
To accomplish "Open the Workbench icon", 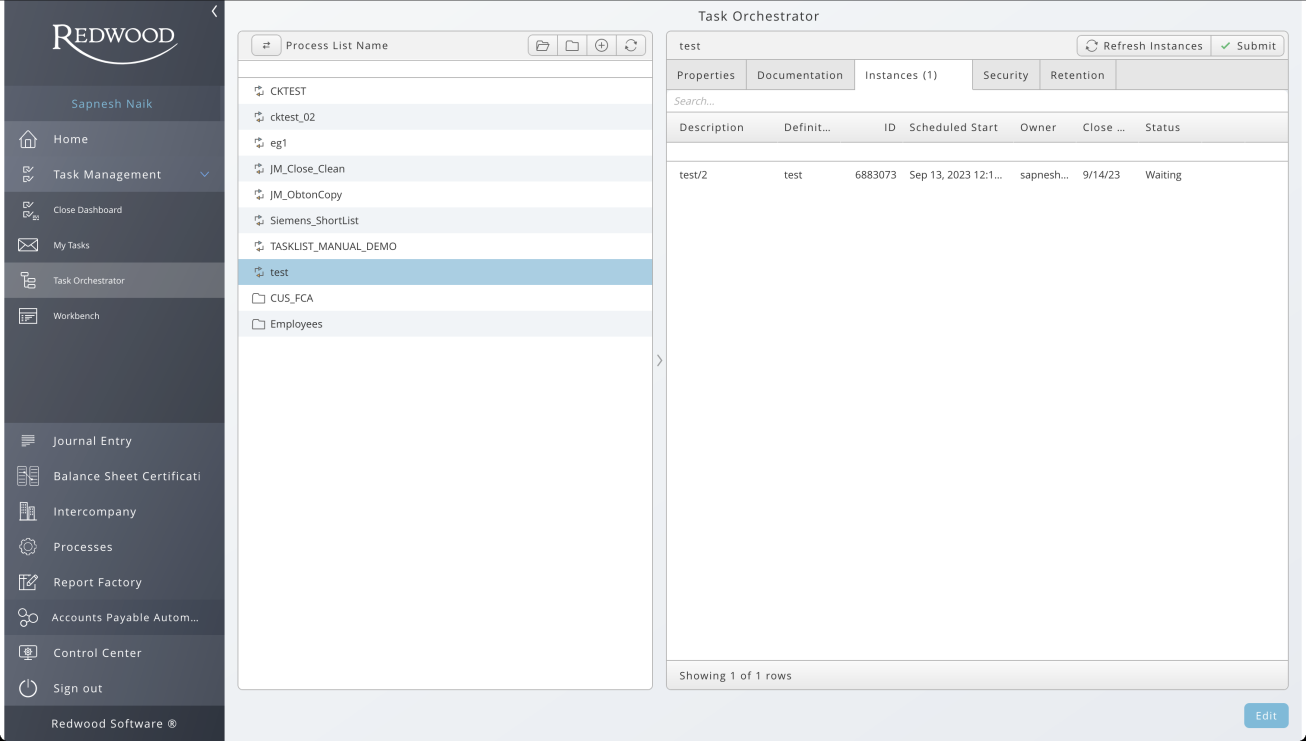I will pos(28,316).
